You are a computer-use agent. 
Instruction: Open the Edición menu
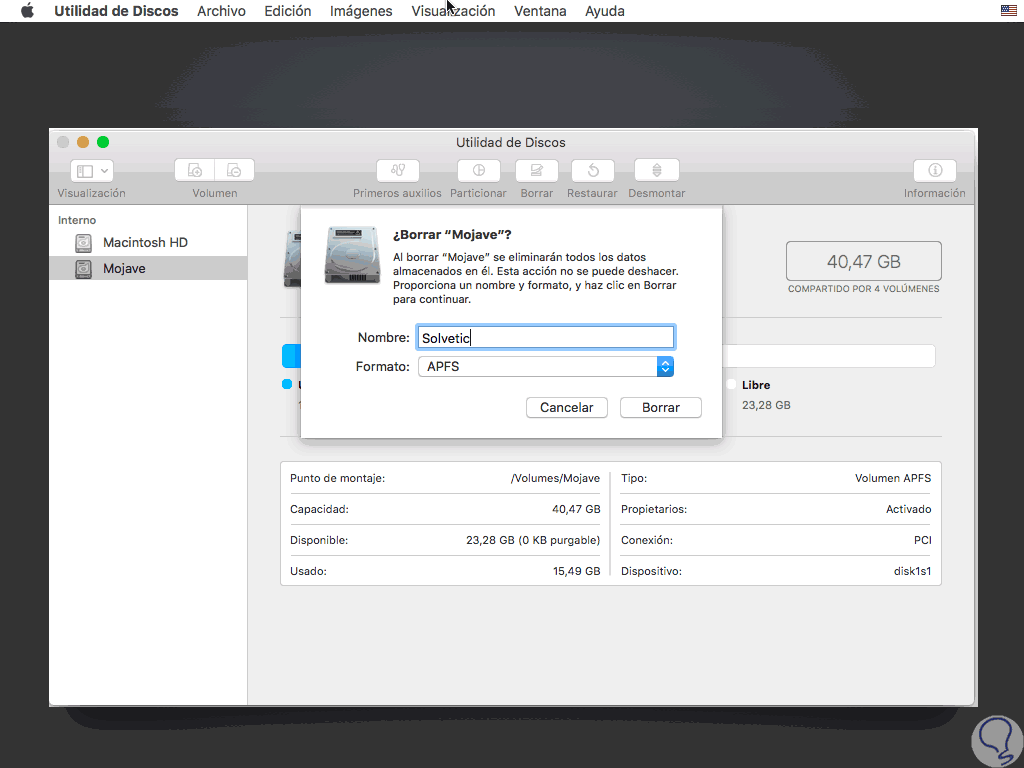[287, 11]
